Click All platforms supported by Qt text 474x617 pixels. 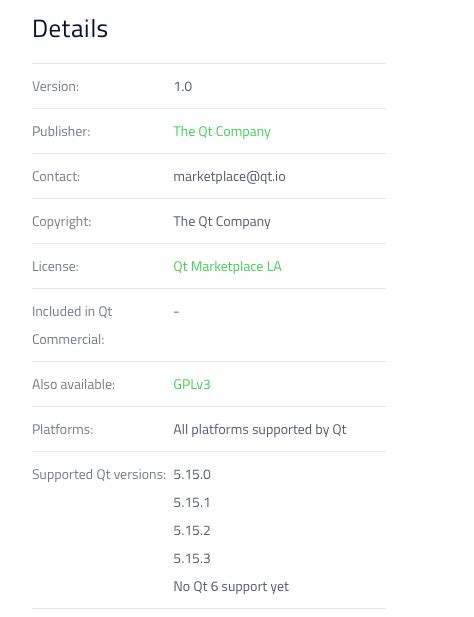pyautogui.click(x=260, y=430)
